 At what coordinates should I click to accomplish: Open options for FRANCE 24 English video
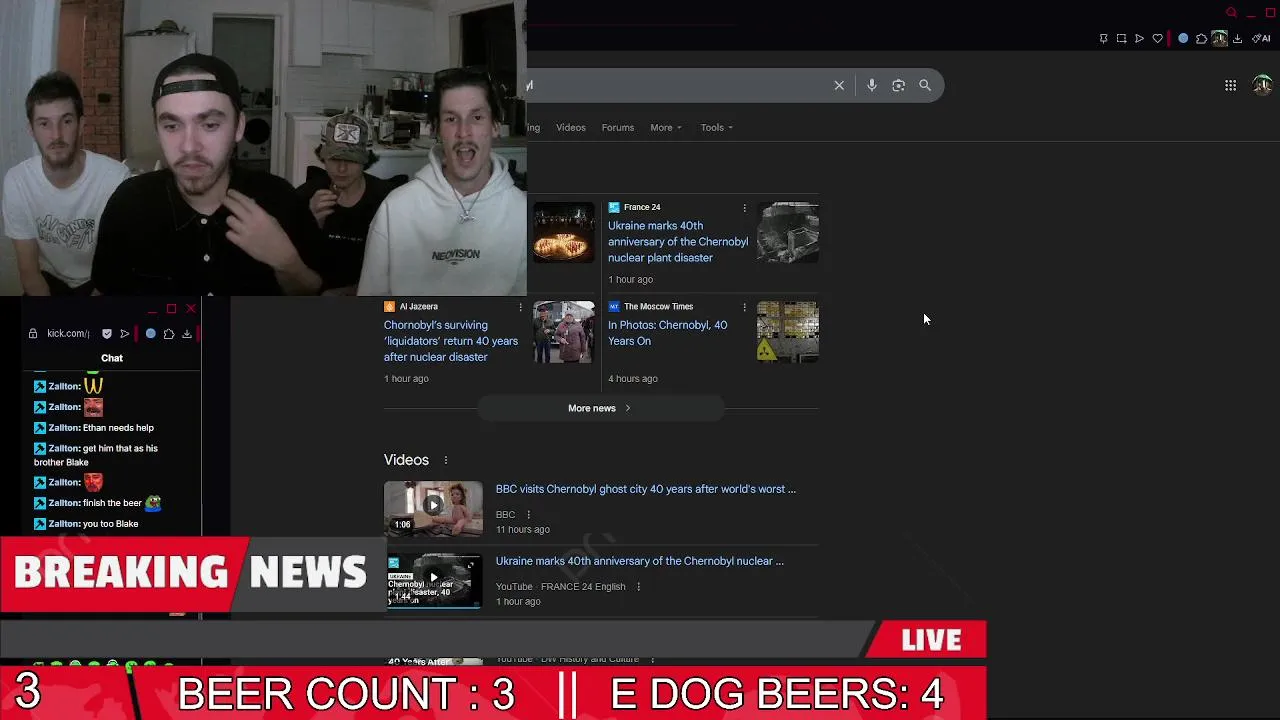pyautogui.click(x=638, y=587)
